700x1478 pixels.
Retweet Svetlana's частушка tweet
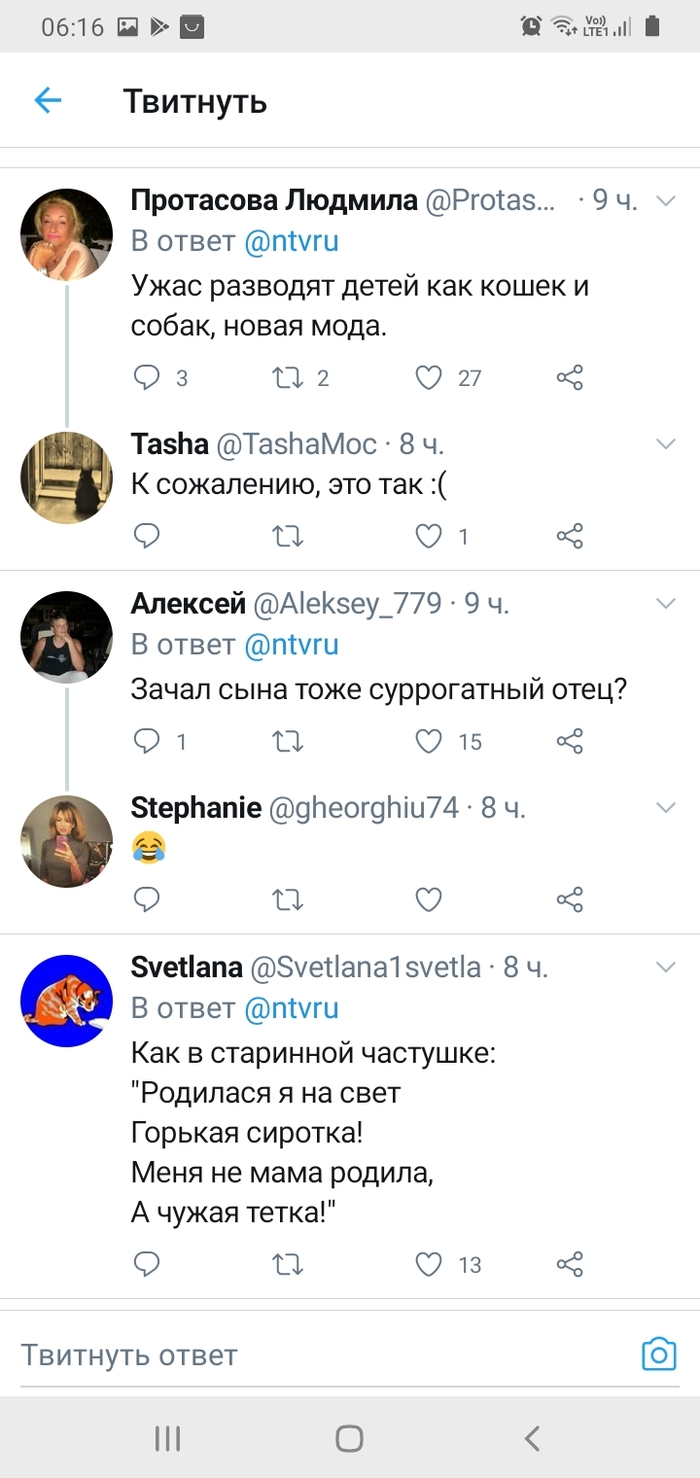288,1264
